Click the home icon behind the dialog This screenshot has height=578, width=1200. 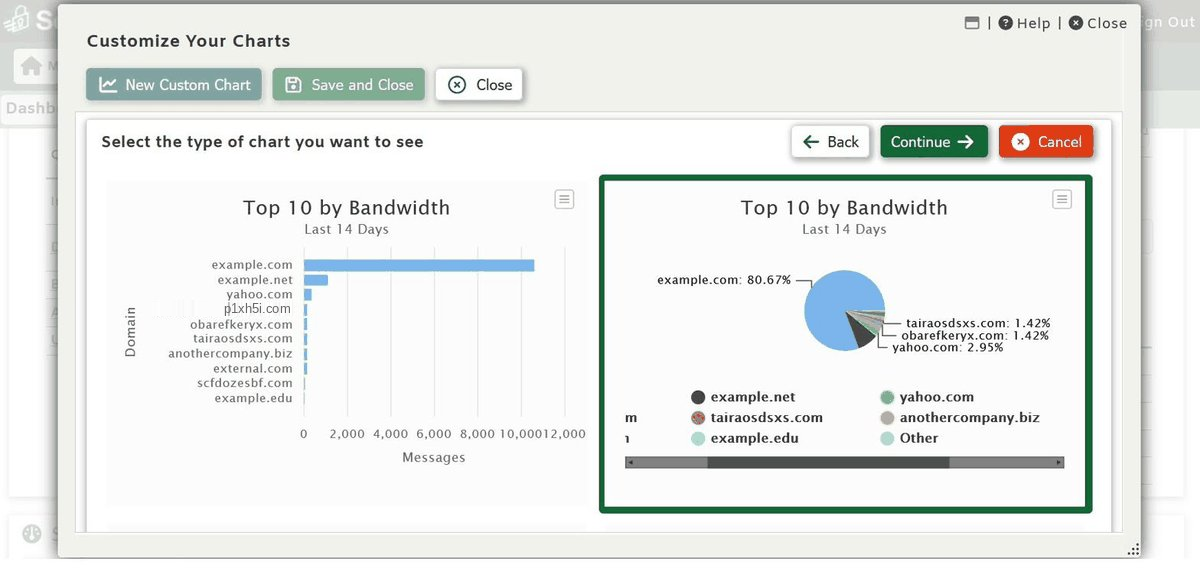[32, 66]
